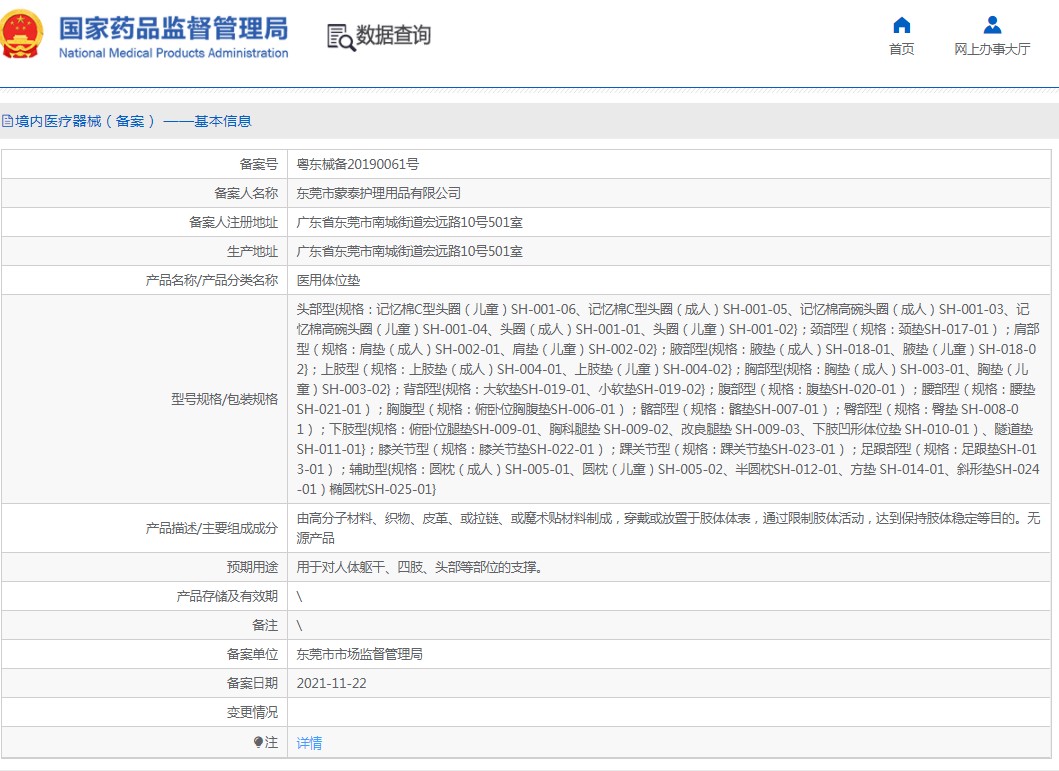Click the 备案日期 field label
This screenshot has height=771, width=1059.
click(x=253, y=683)
